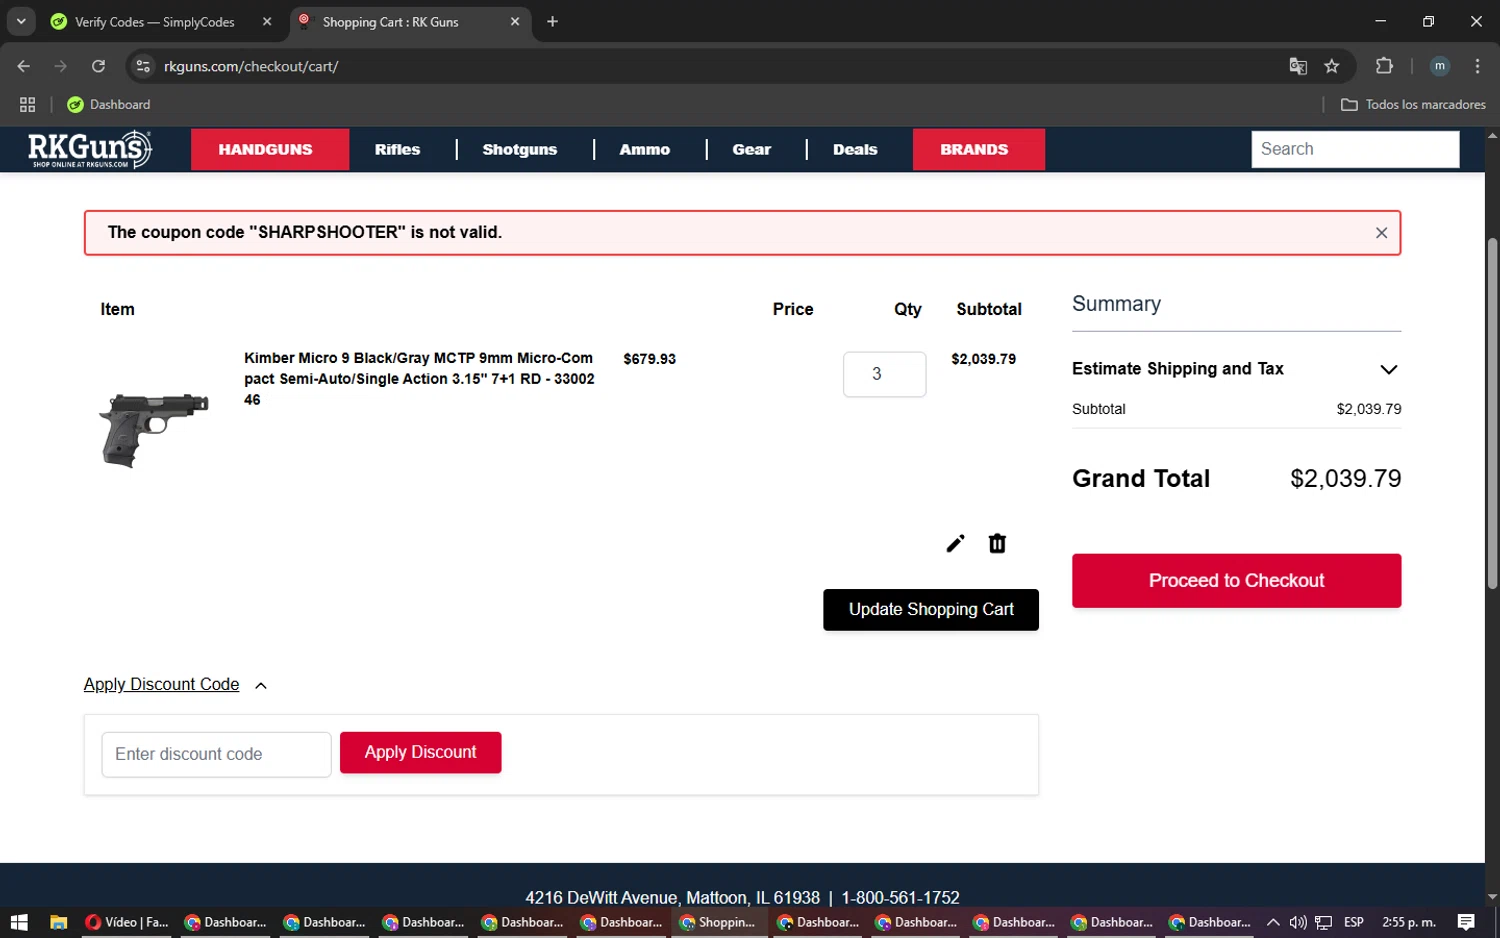Open File Explorer from taskbar

pyautogui.click(x=58, y=922)
